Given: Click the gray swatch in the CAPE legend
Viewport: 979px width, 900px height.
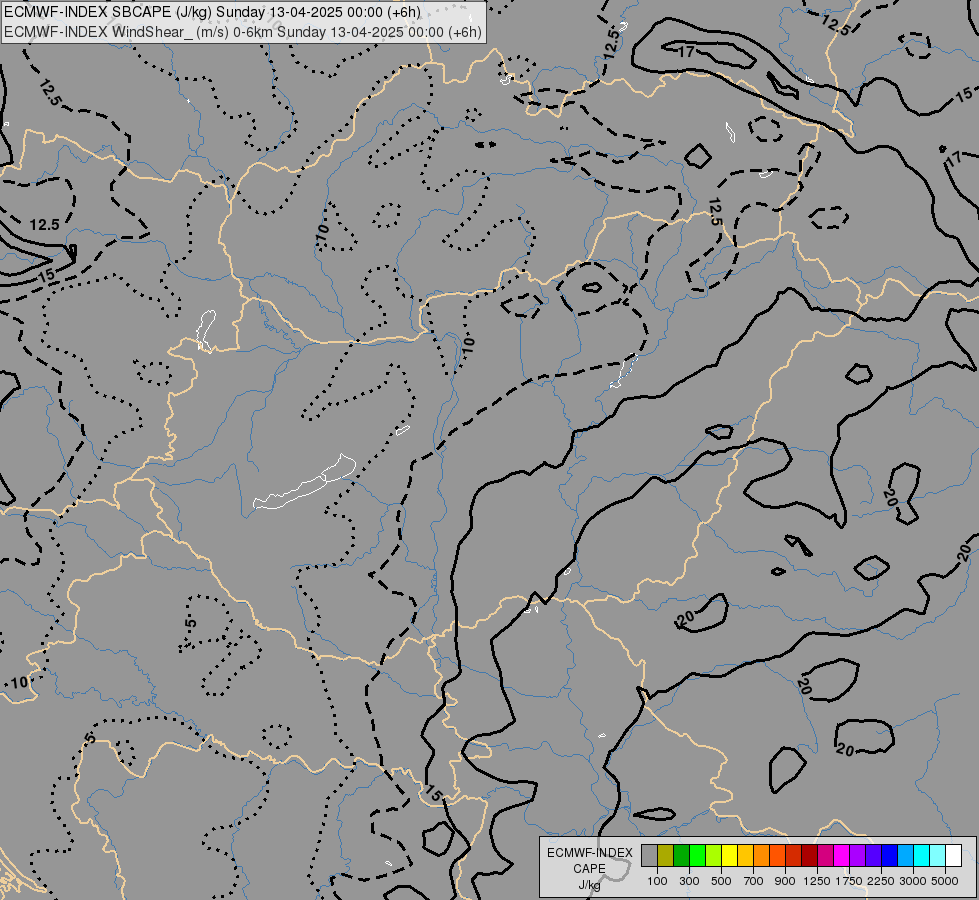Looking at the screenshot, I should pos(649,855).
